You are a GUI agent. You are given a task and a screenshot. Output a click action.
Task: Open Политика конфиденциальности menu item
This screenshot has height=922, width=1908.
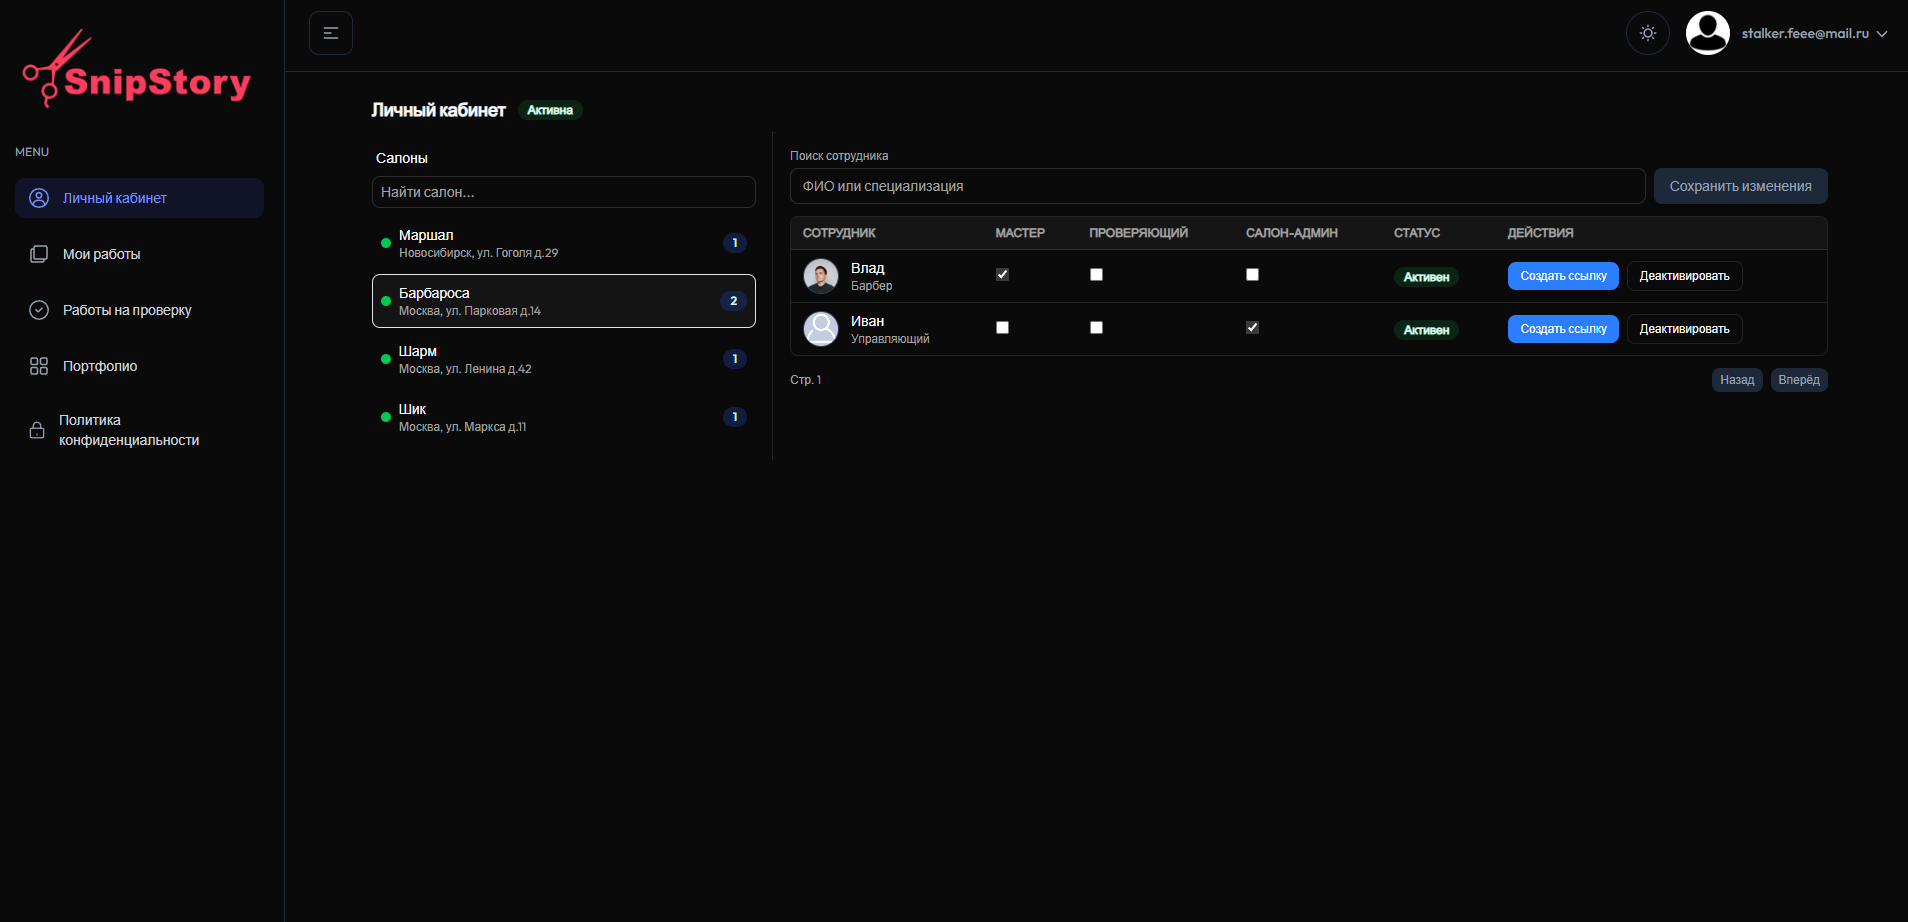[139, 430]
